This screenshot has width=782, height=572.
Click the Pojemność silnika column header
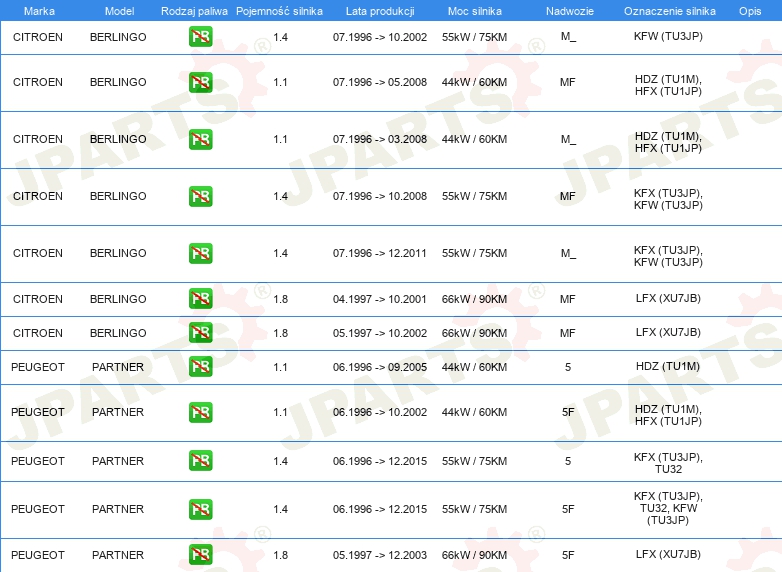pos(279,11)
